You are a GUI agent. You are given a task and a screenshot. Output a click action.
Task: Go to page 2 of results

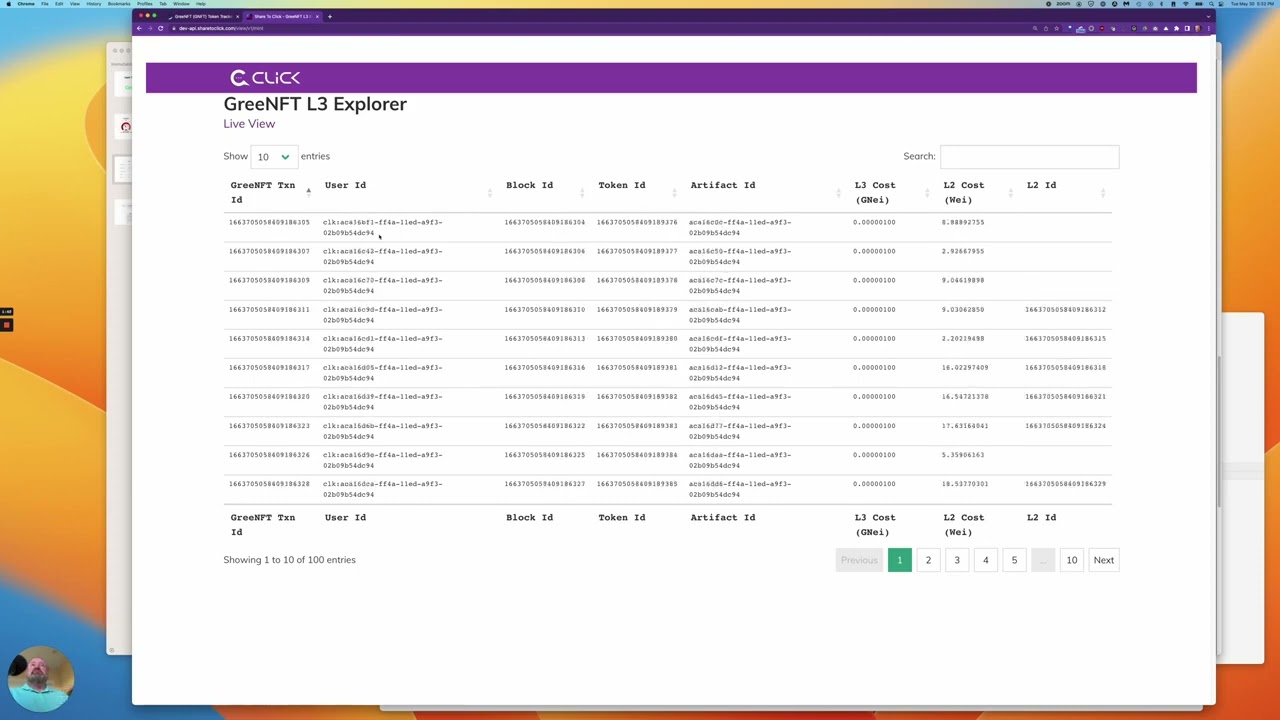point(928,560)
